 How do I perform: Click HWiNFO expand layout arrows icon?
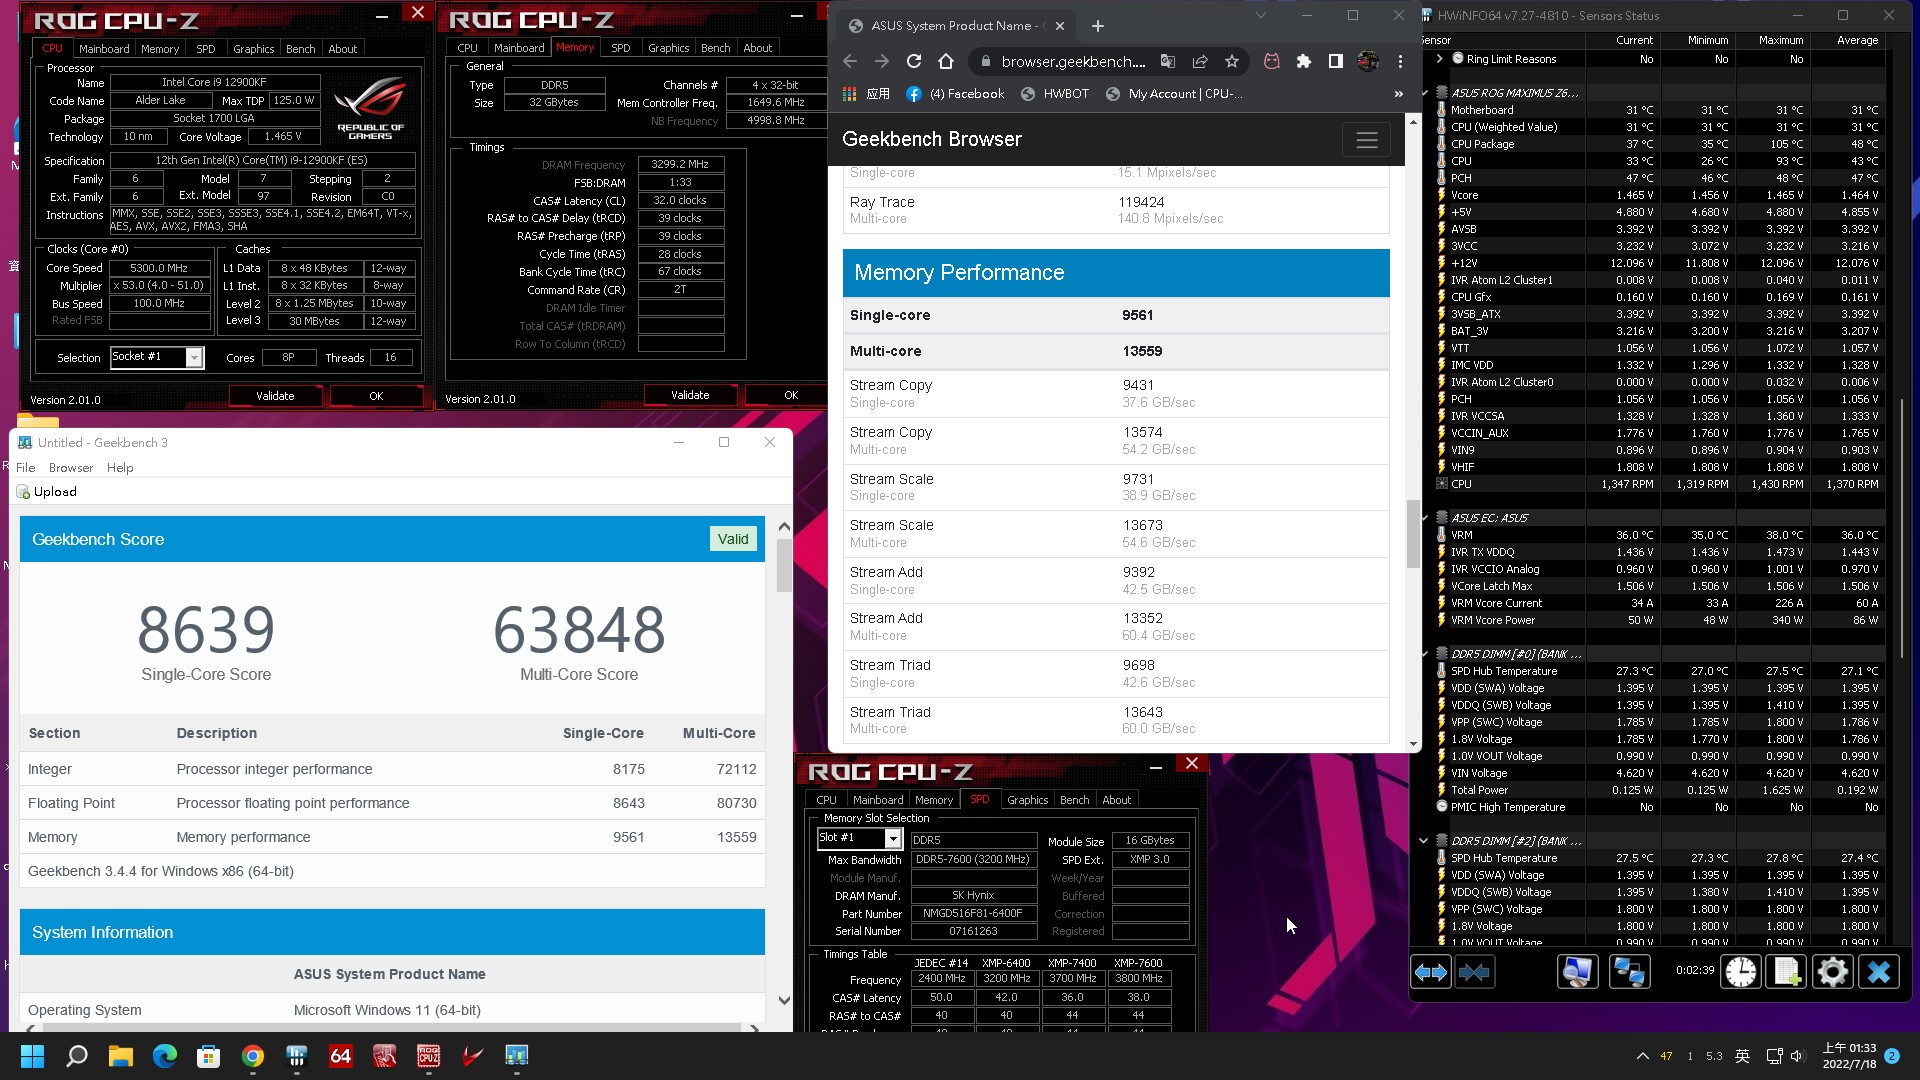click(1430, 972)
